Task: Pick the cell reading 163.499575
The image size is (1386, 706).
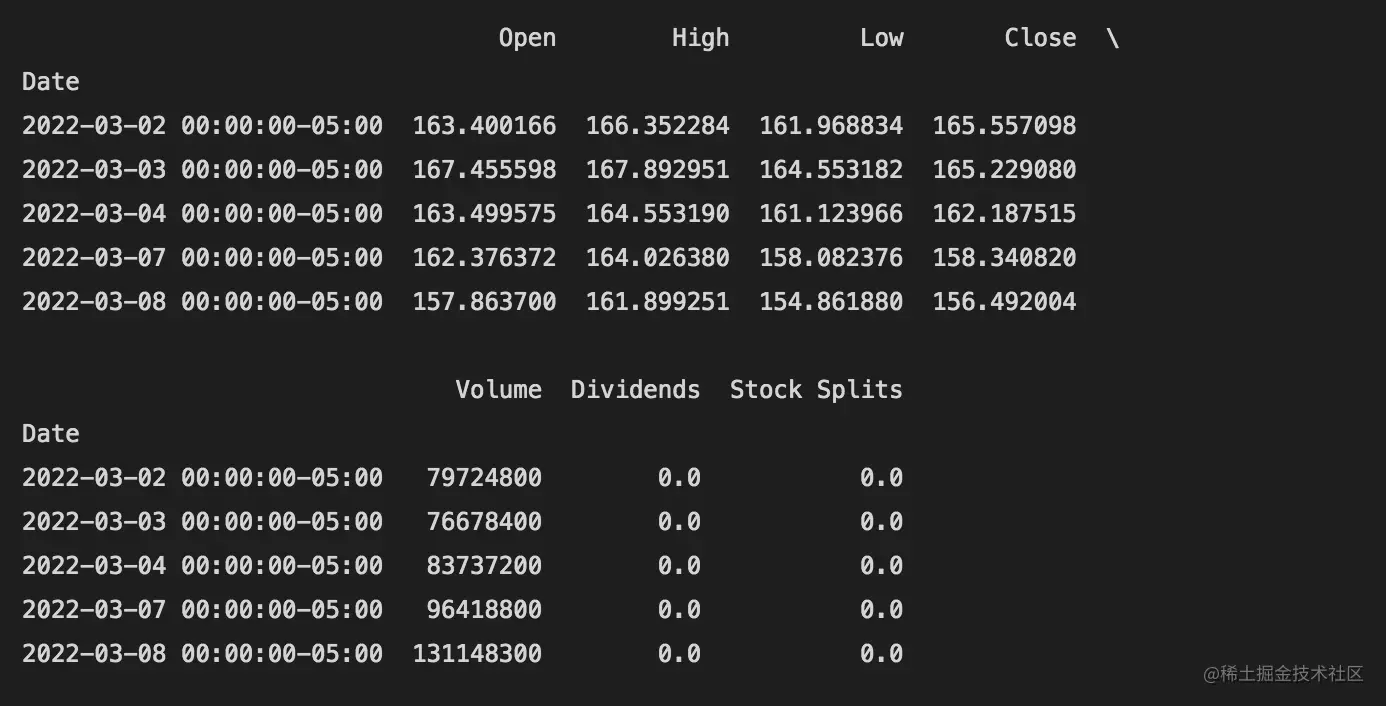Action: tap(484, 214)
